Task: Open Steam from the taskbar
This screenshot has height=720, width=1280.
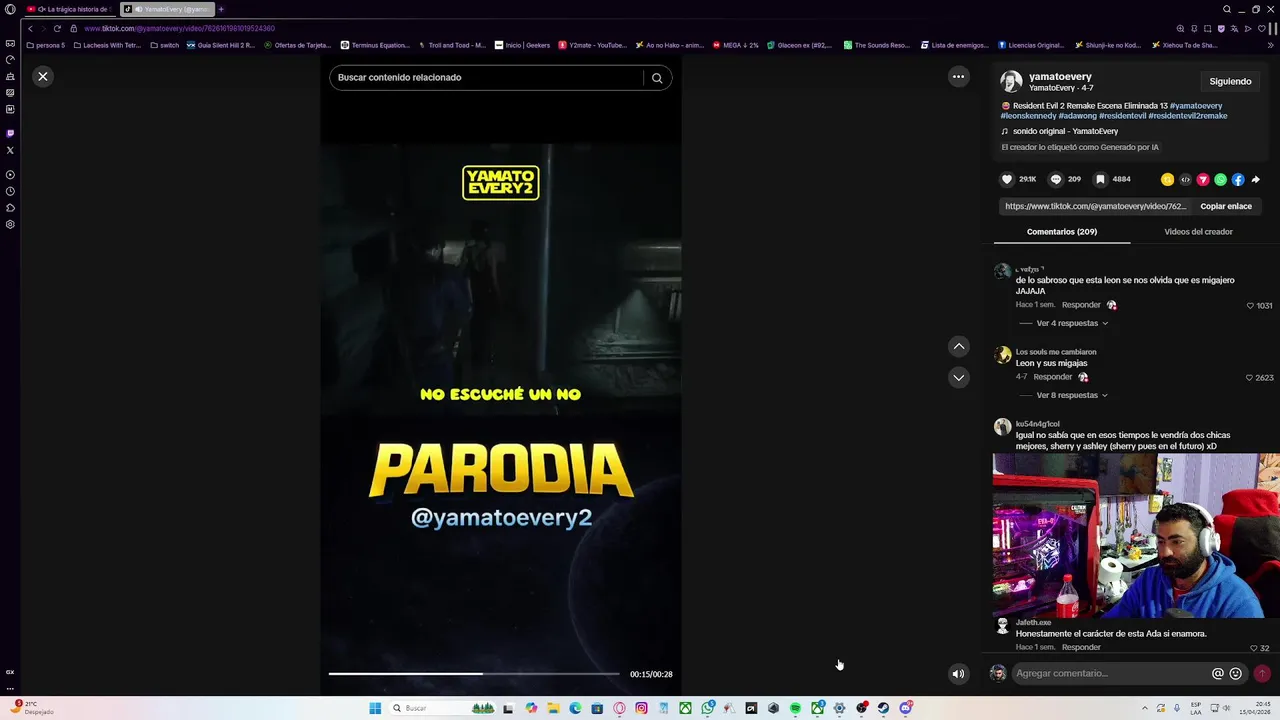Action: pos(883,708)
